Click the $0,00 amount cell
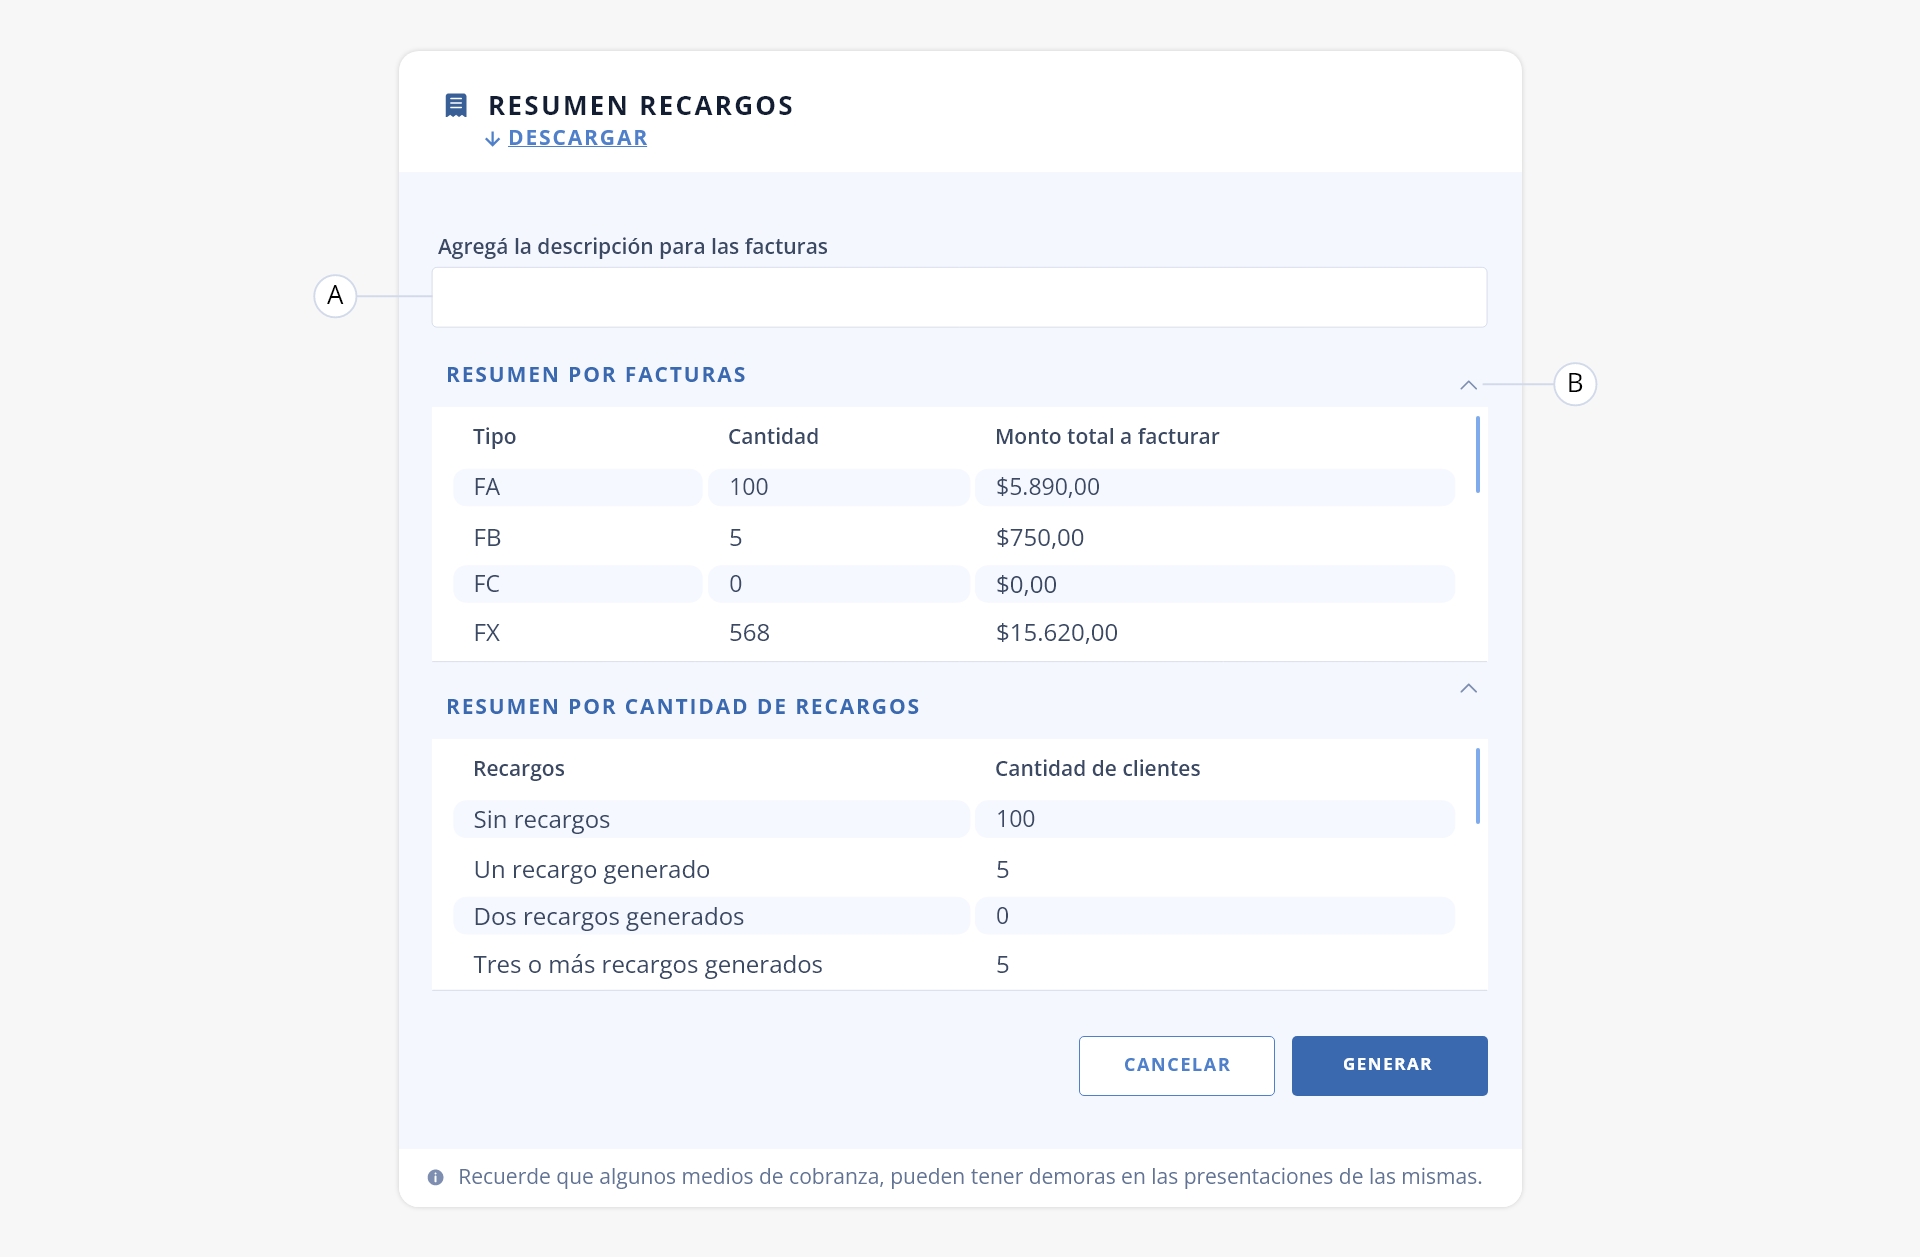The height and width of the screenshot is (1257, 1920). point(1215,584)
